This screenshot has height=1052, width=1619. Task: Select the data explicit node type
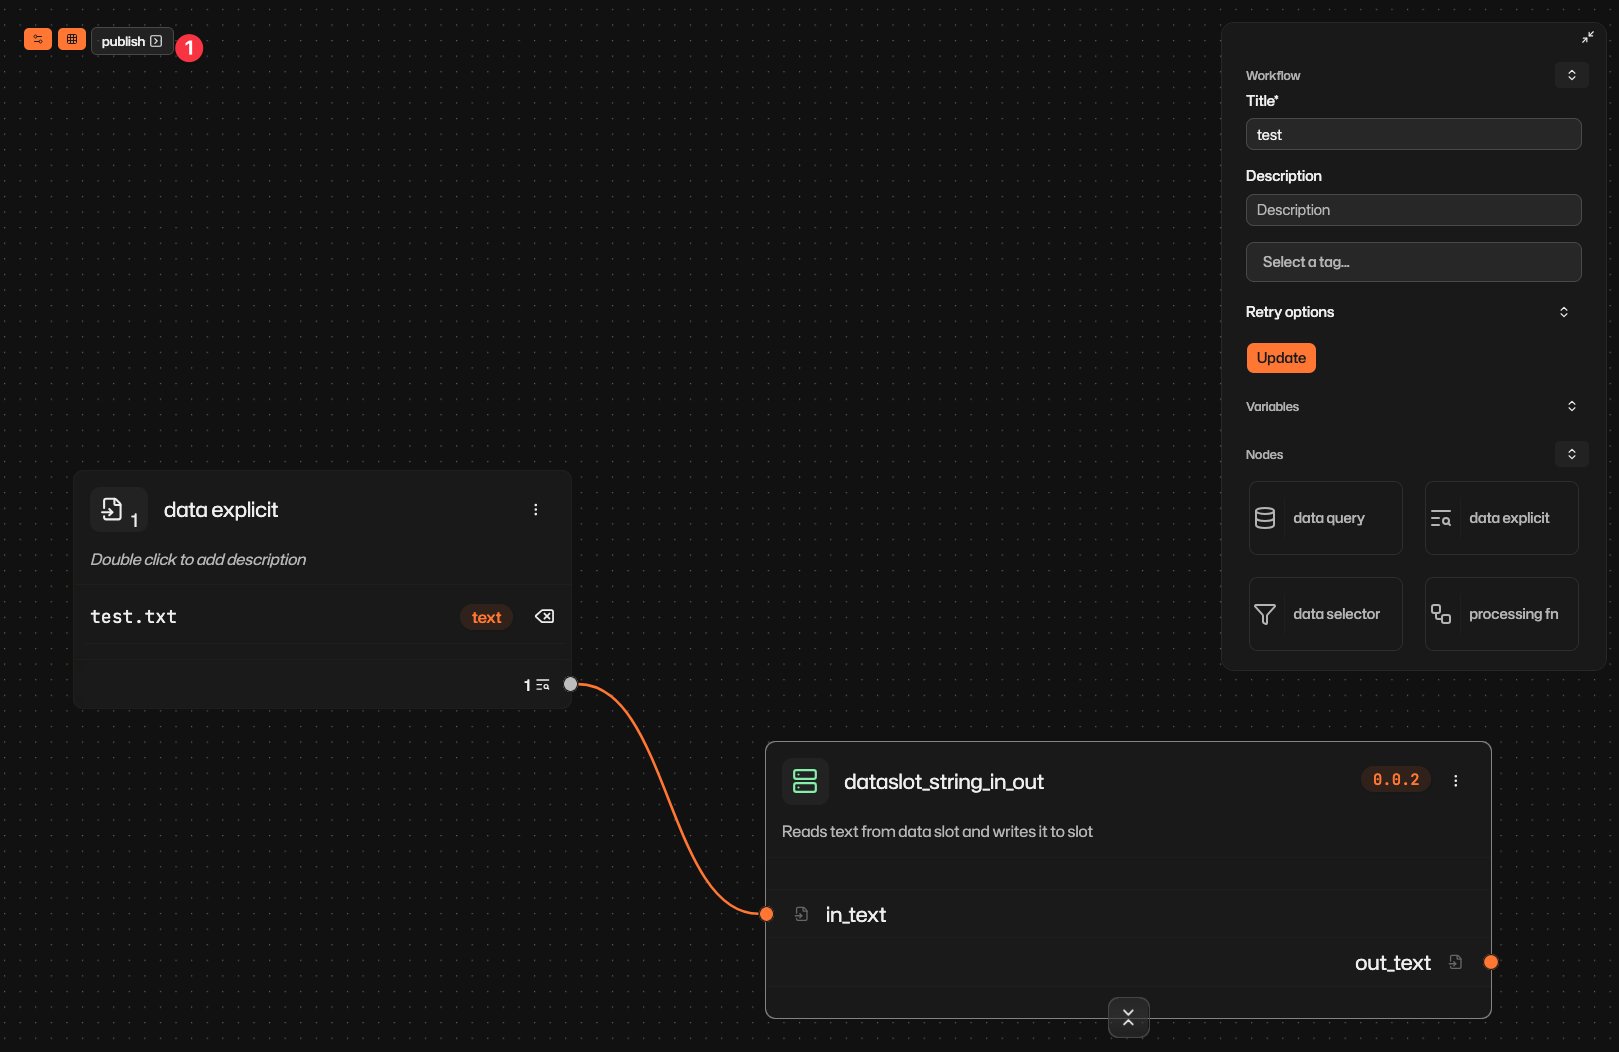pyautogui.click(x=1500, y=517)
